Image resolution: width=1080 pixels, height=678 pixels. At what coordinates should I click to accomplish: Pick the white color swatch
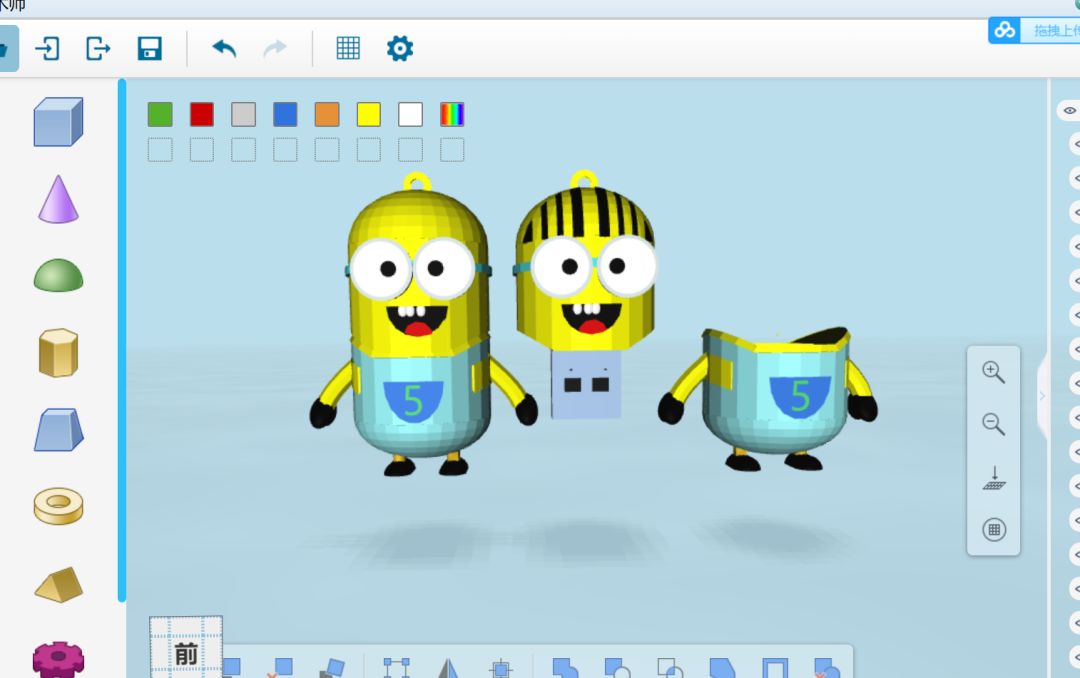pos(411,114)
